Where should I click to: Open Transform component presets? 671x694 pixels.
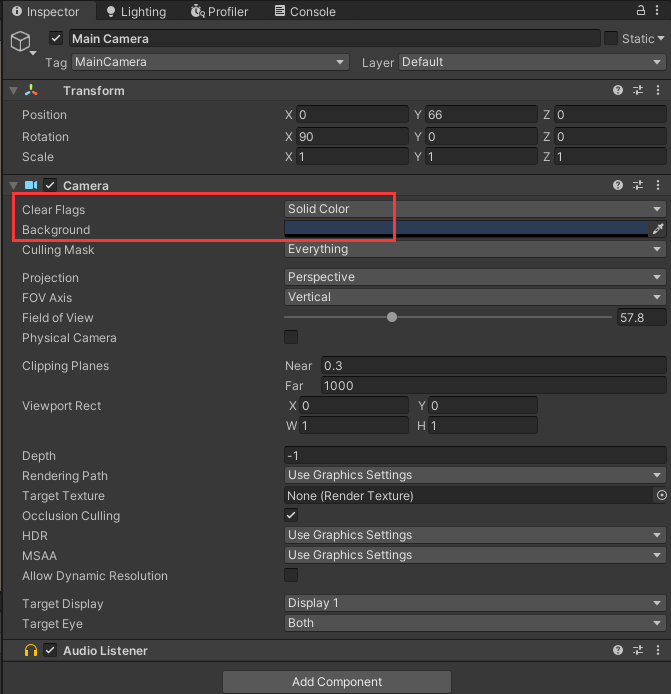pyautogui.click(x=638, y=90)
